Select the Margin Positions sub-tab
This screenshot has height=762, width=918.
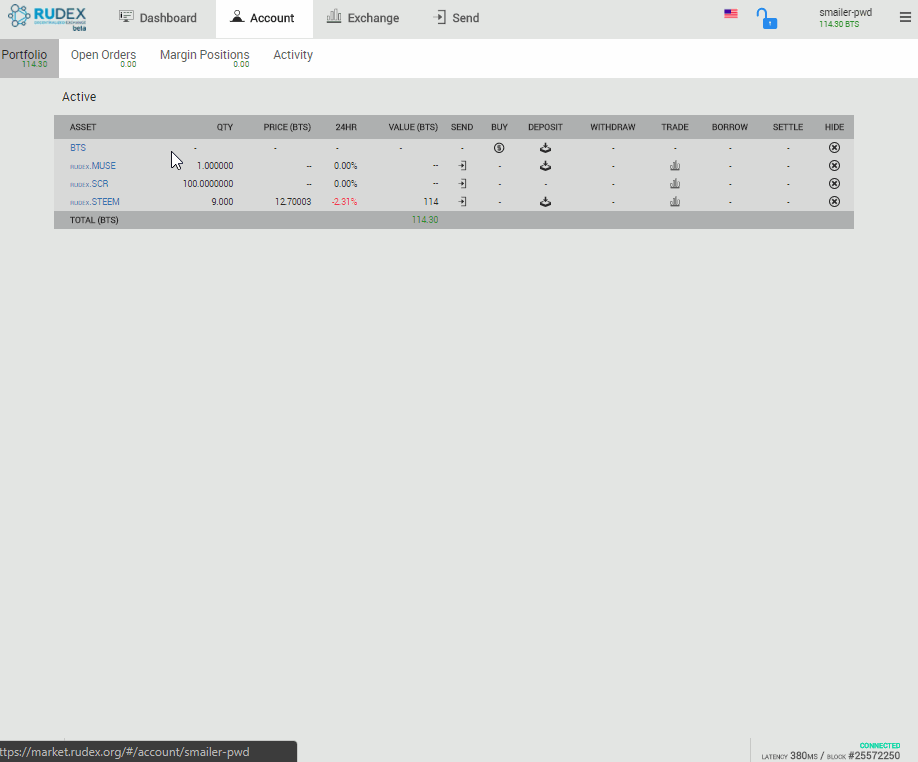coord(205,58)
